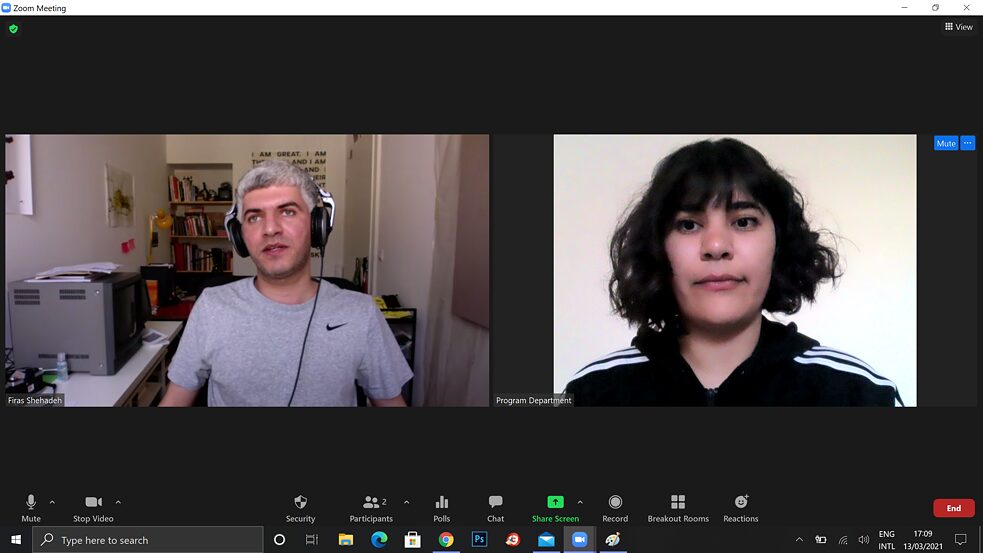Open Breakout Rooms

678,502
